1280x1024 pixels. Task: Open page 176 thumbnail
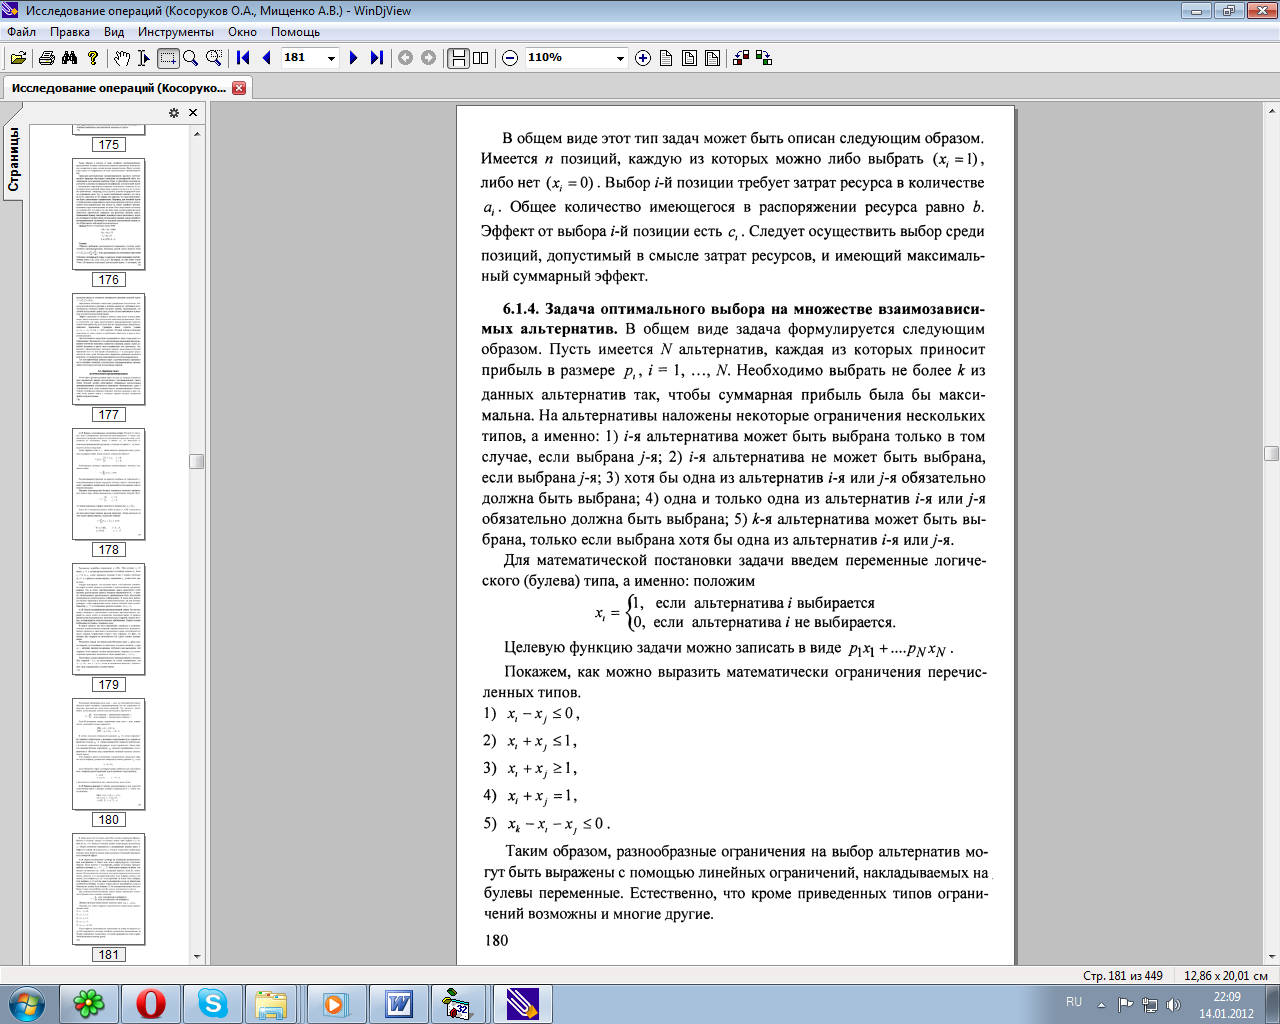pos(109,214)
